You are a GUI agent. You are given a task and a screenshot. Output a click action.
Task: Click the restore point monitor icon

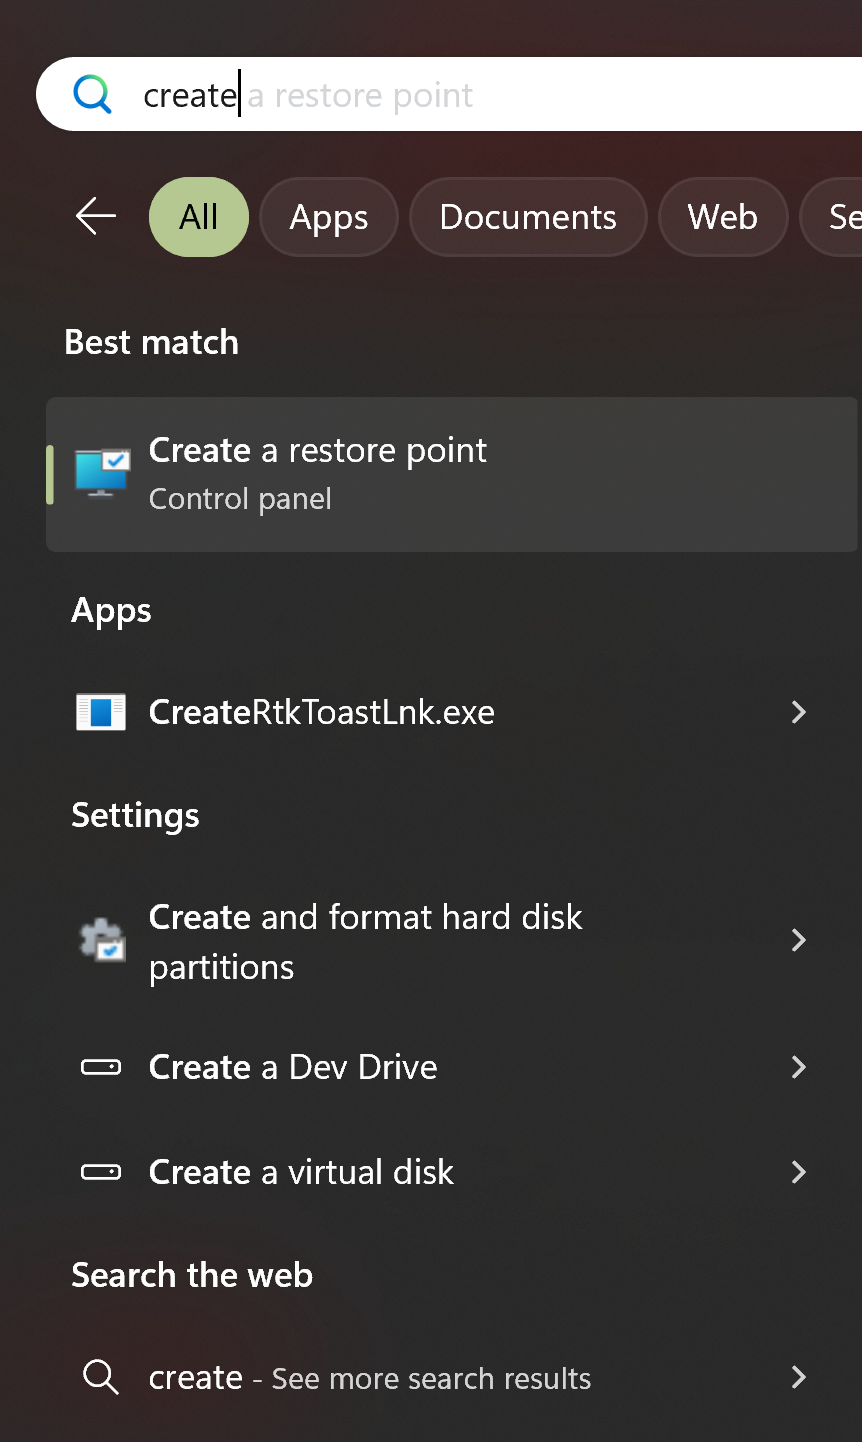102,473
